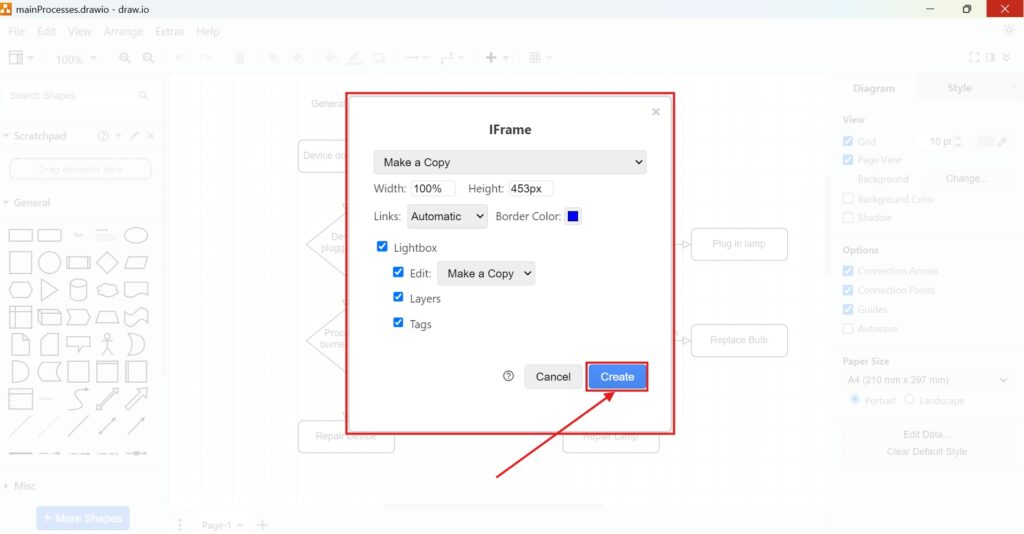Pick the blue Border Color swatch
The height and width of the screenshot is (534, 1024).
(573, 216)
